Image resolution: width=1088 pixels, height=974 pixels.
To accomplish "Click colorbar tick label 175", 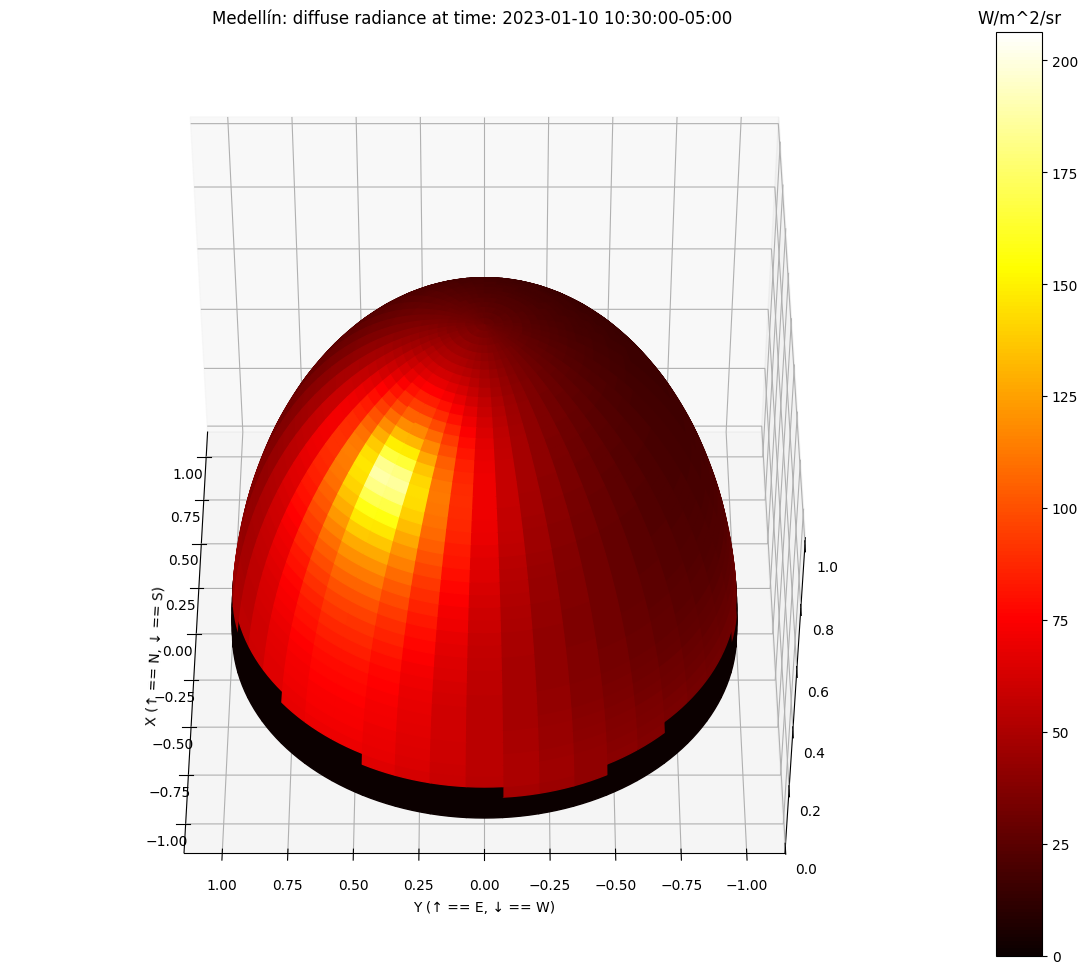I will click(x=1064, y=174).
